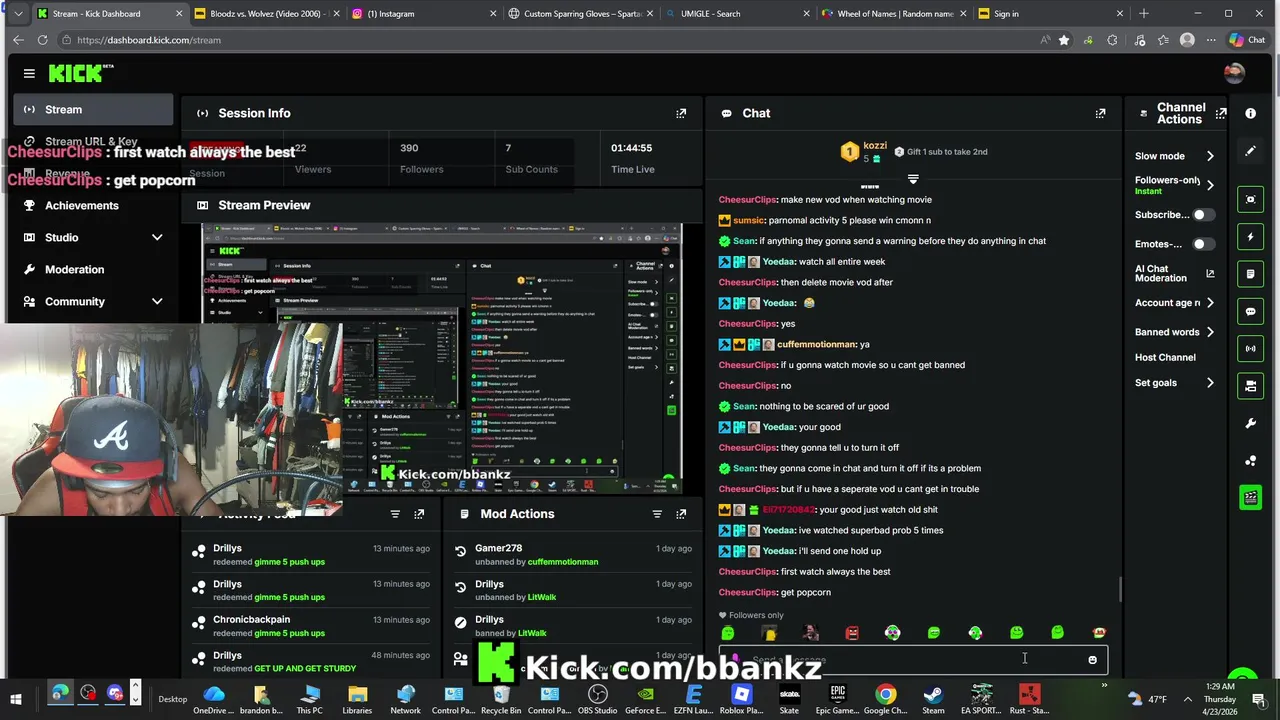1280x720 pixels.
Task: Click chat scrollbar thumb
Action: click(1120, 590)
